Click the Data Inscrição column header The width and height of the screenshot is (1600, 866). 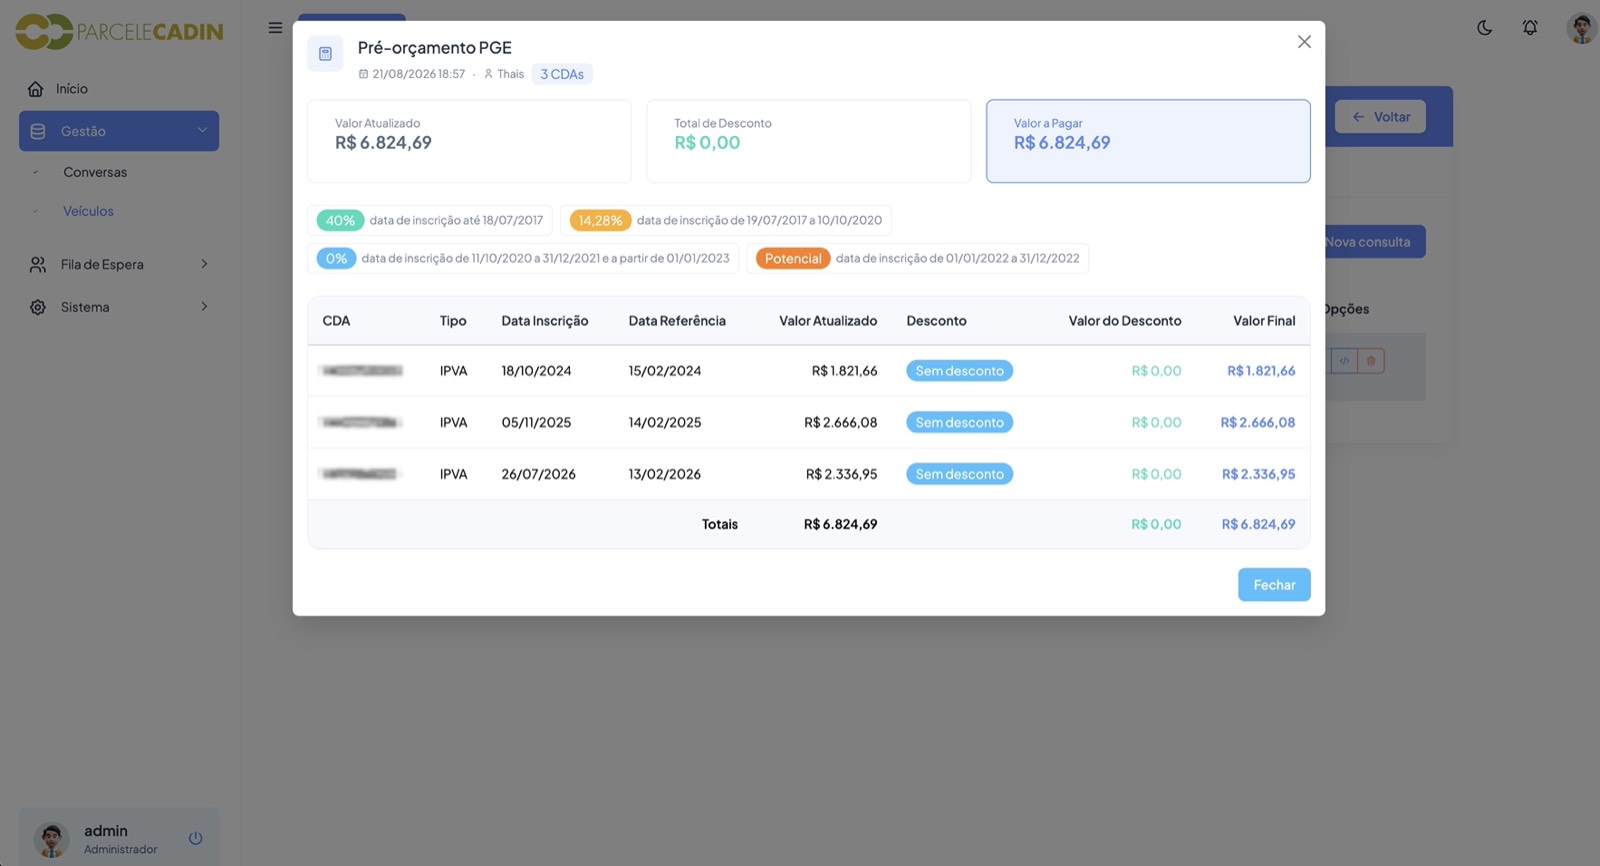545,321
